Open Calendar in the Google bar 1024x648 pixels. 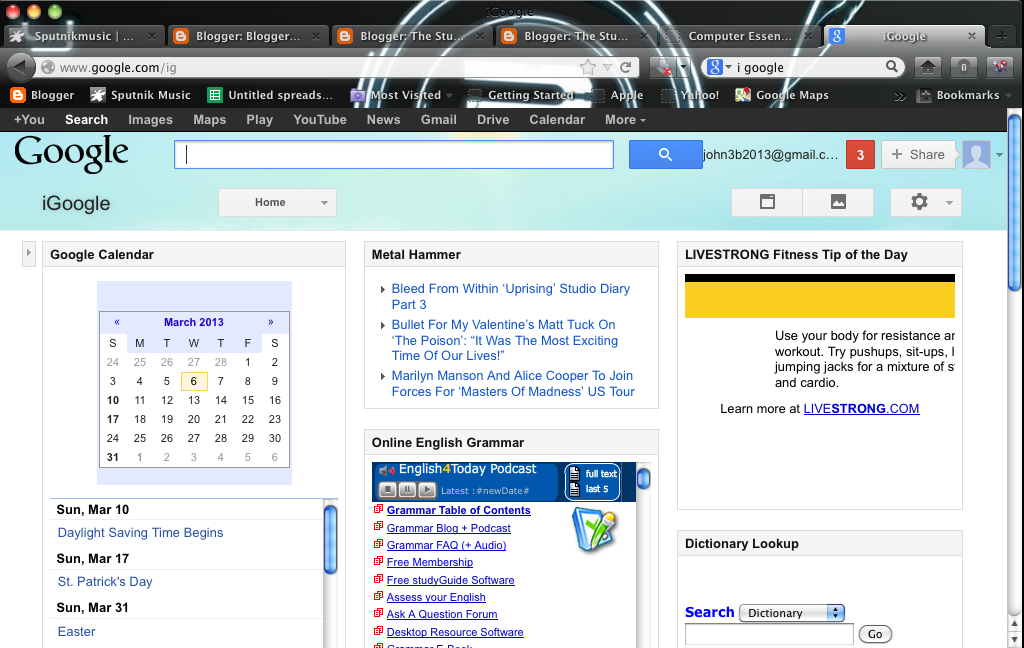pyautogui.click(x=557, y=120)
